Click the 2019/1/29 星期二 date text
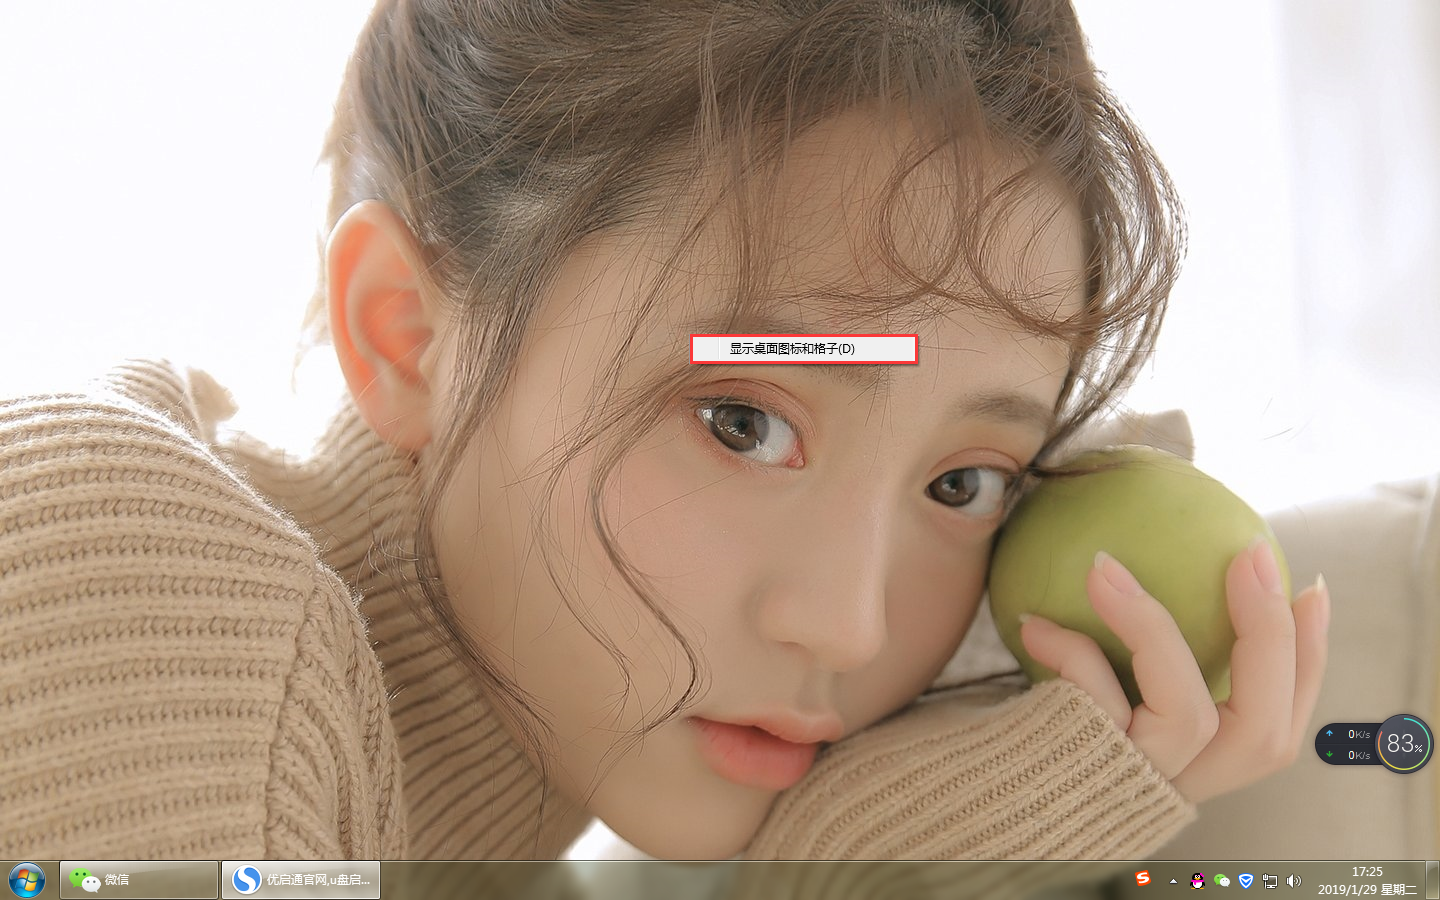The width and height of the screenshot is (1440, 900). [1367, 889]
